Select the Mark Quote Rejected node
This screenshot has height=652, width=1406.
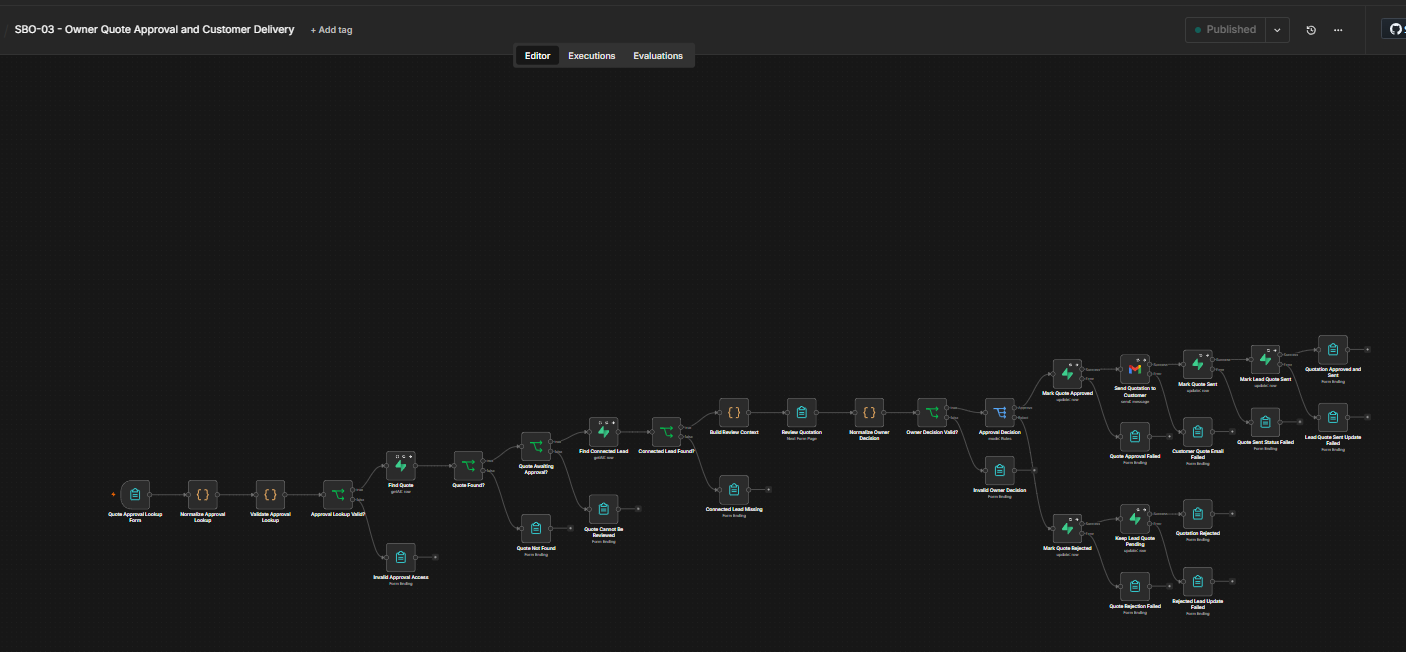click(1067, 528)
